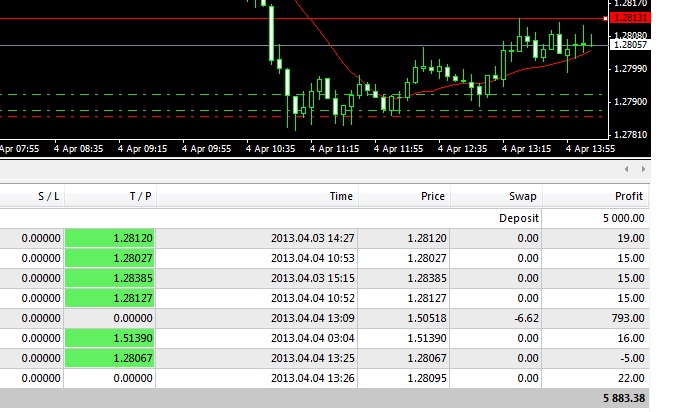Click the 1.27900 price scale label
Image resolution: width=689 pixels, height=412 pixels.
[630, 101]
